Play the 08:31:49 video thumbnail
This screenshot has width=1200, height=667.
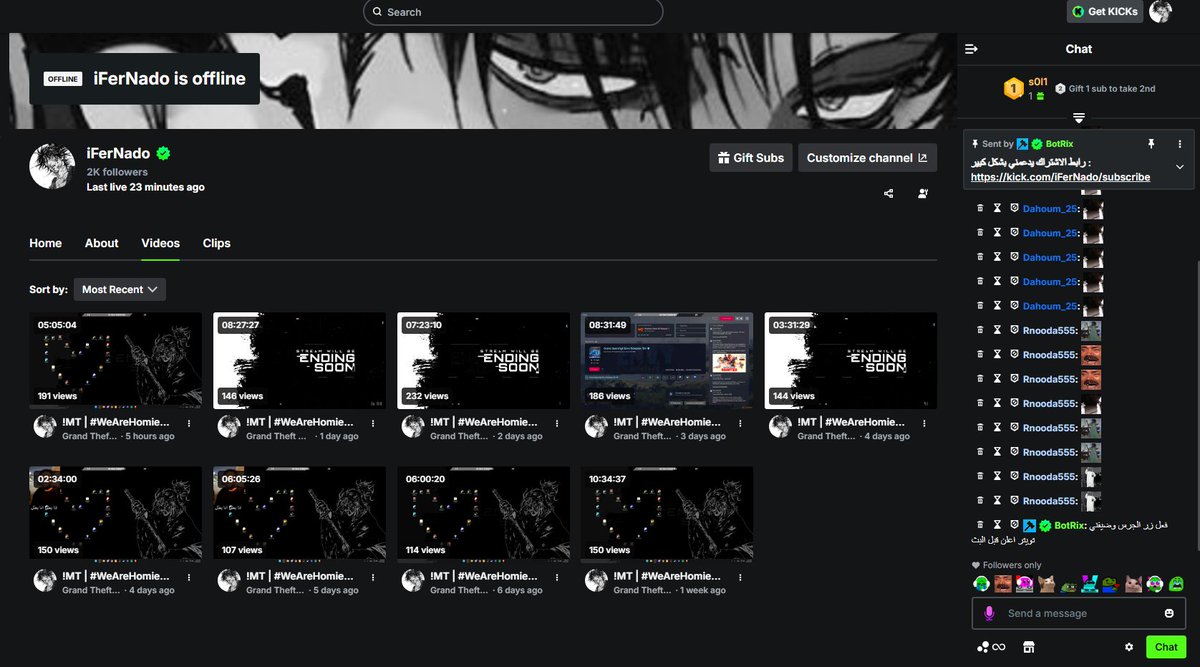tap(667, 360)
